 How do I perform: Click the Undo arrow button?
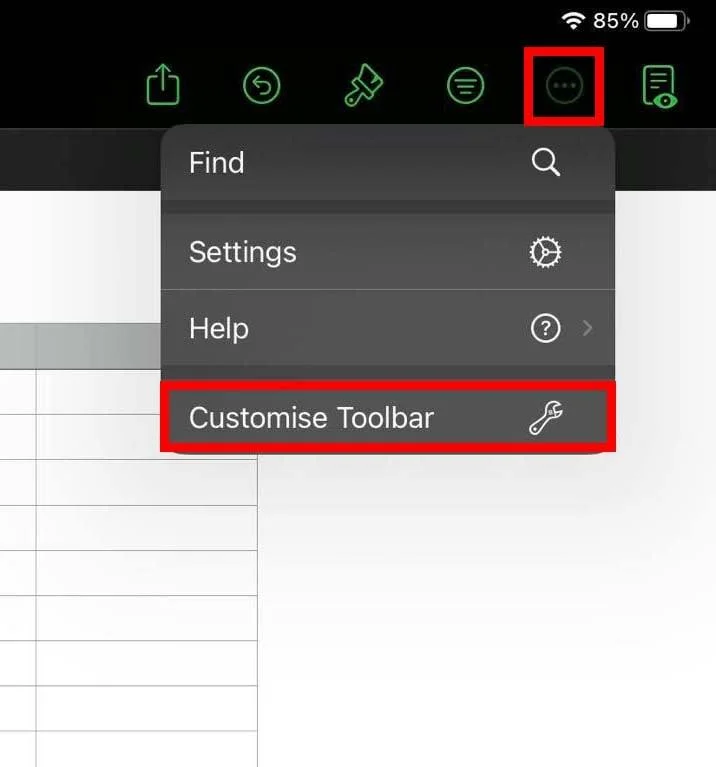[x=262, y=87]
